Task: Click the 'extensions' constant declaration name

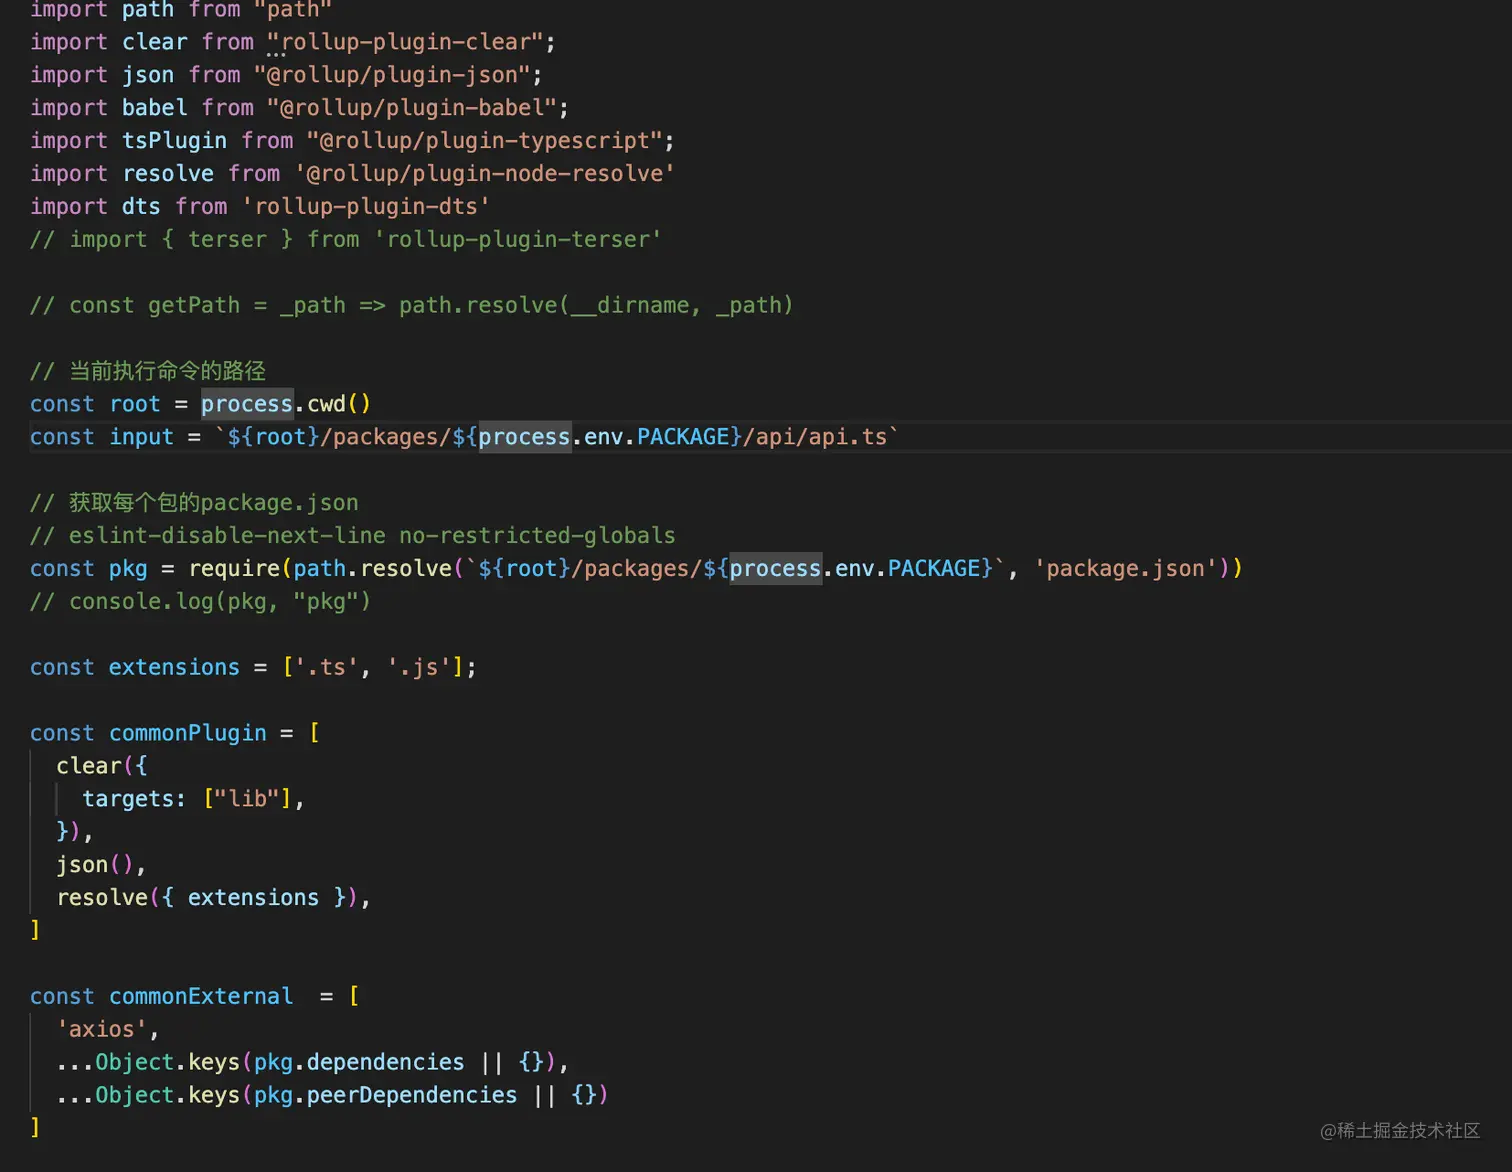Action: 174,668
